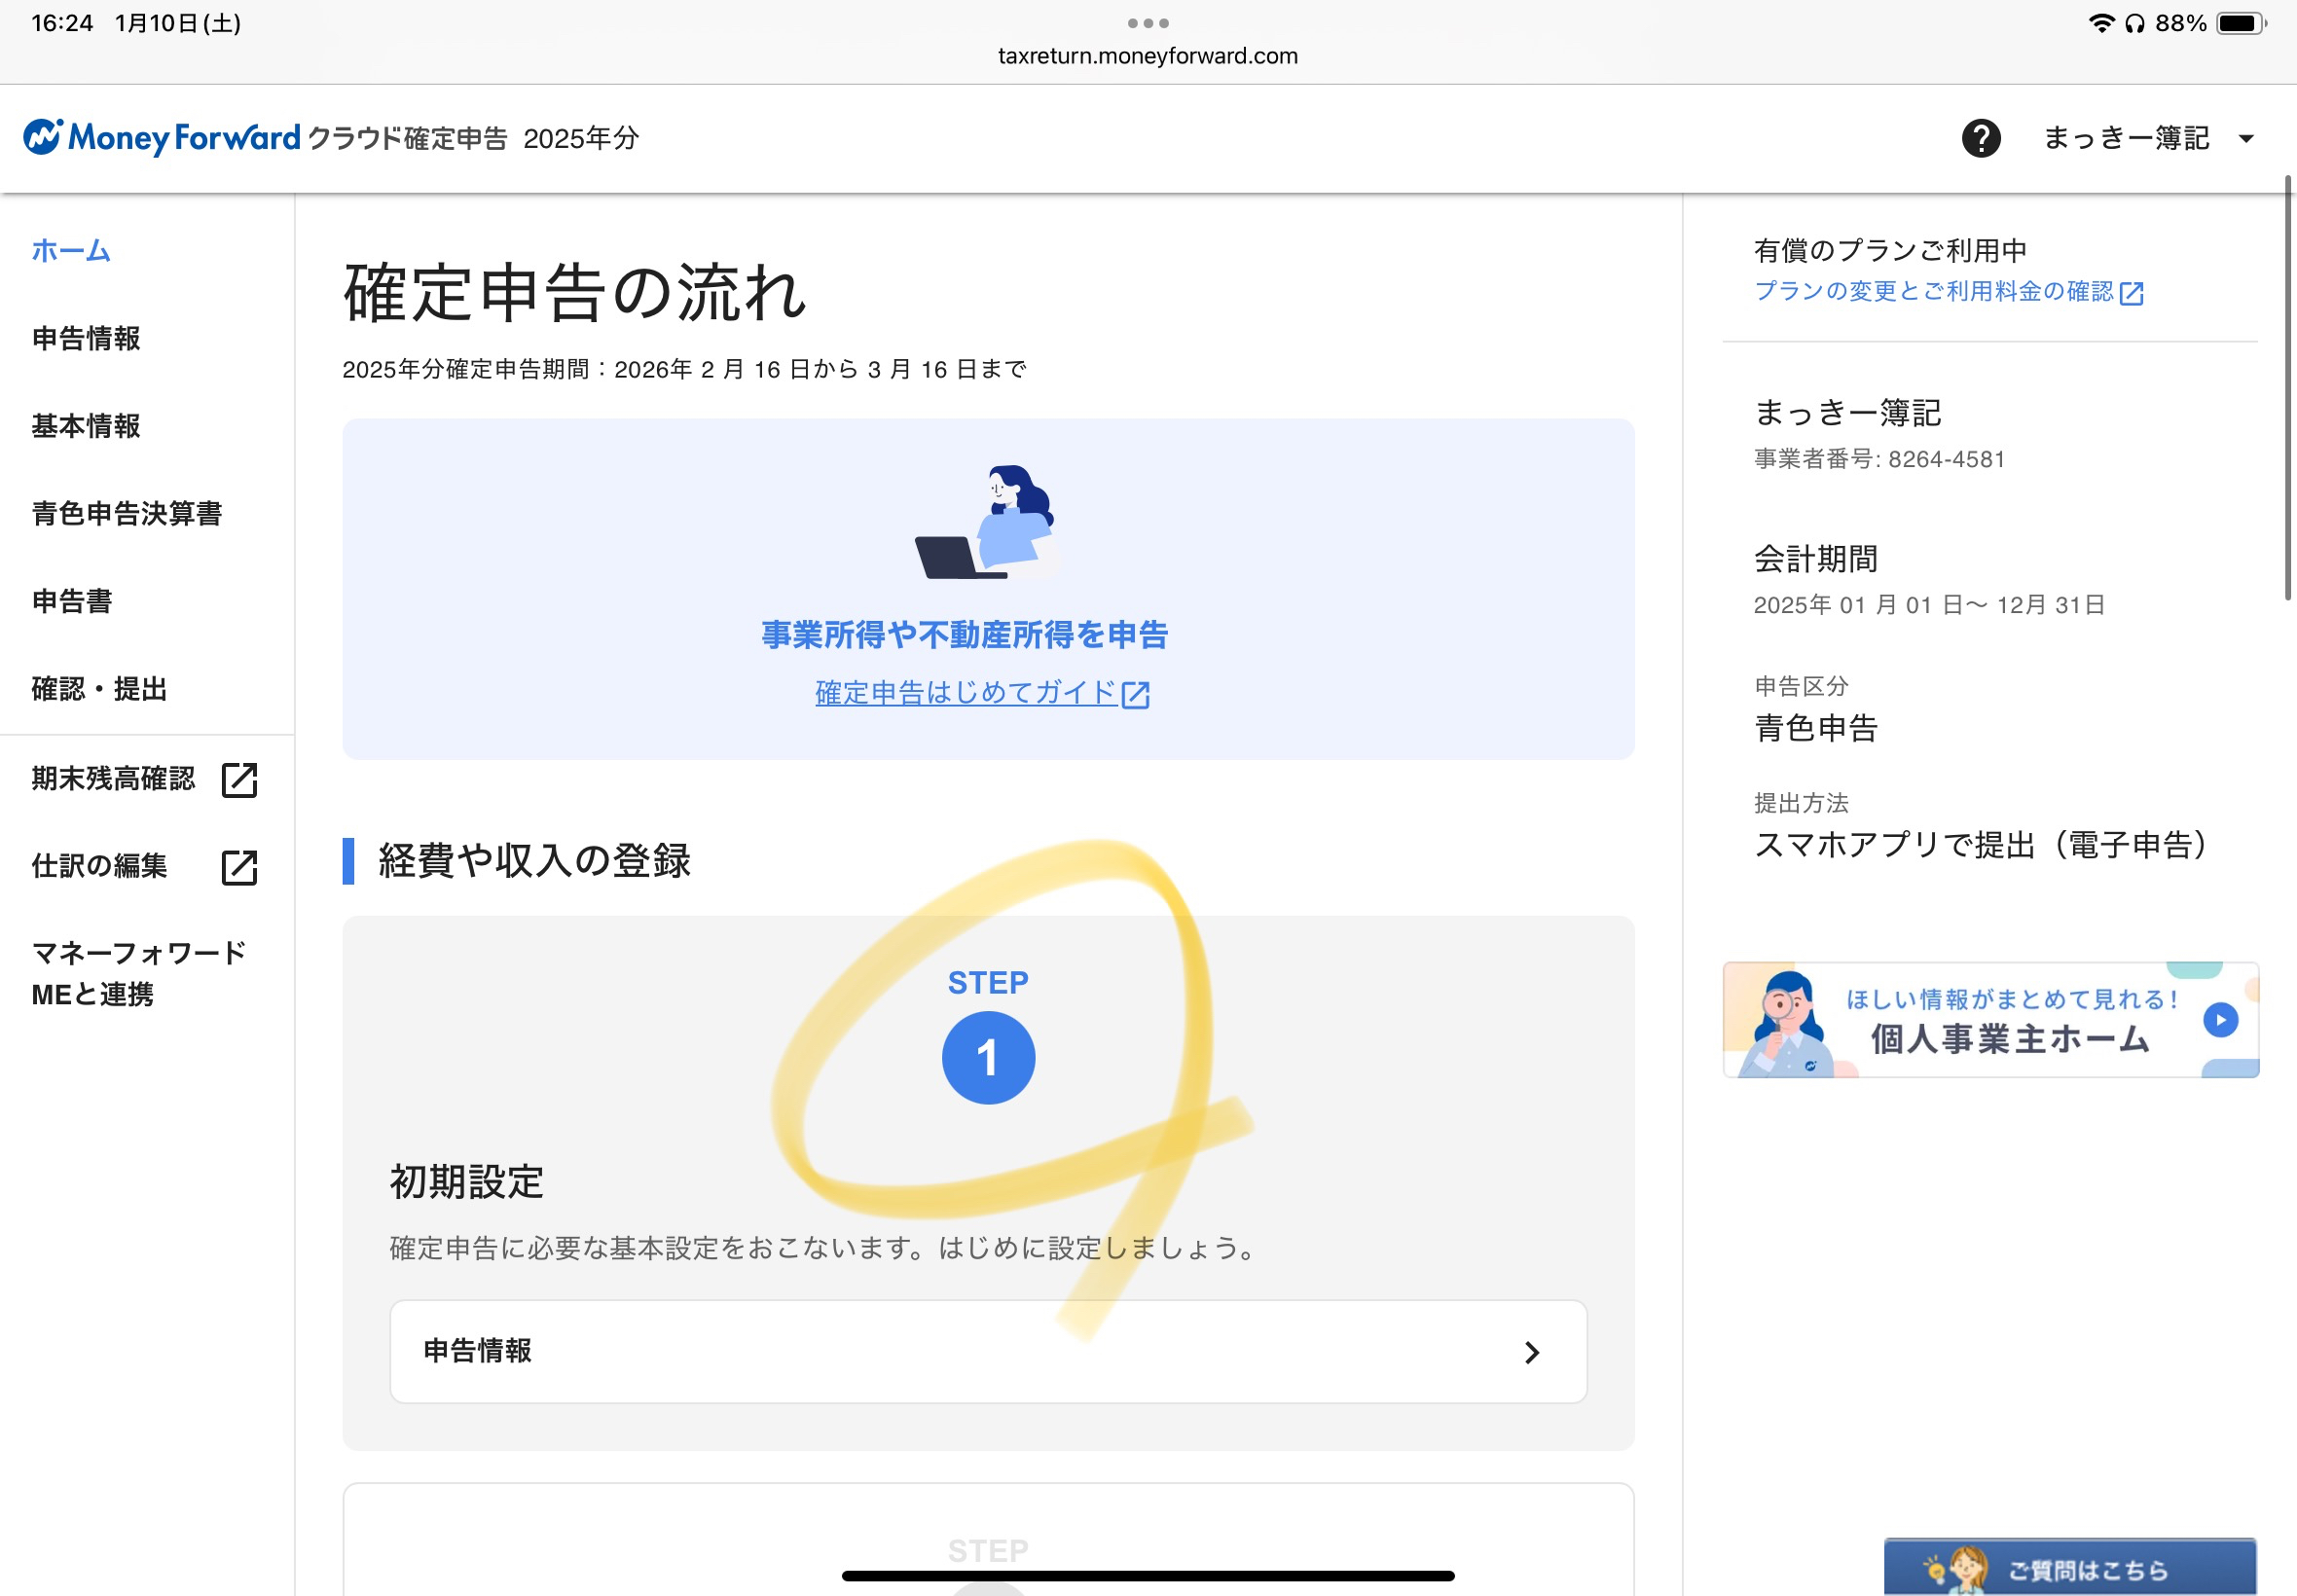2297x1596 pixels.
Task: Tap the headphones status icon
Action: (2134, 23)
